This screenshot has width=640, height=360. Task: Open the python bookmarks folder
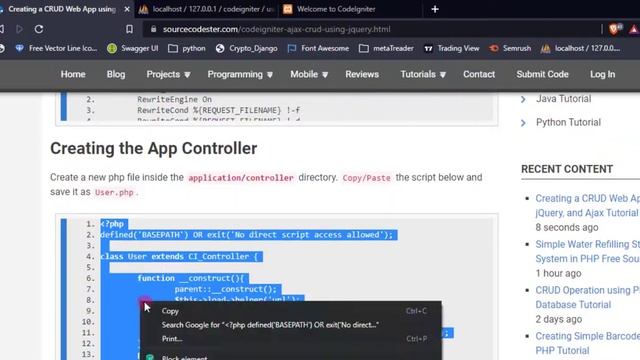click(187, 48)
